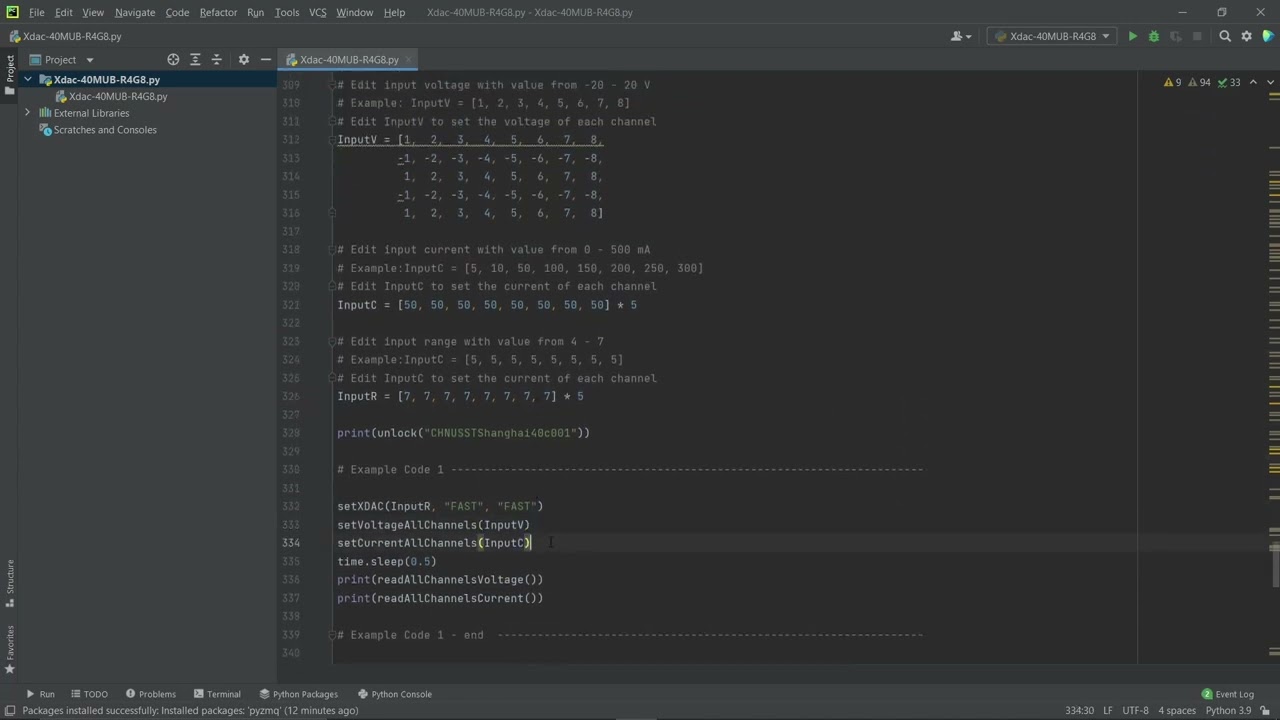1280x720 pixels.
Task: Open the Run tool window
Action: [x=40, y=694]
